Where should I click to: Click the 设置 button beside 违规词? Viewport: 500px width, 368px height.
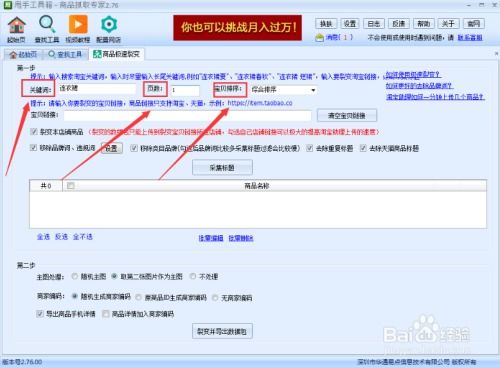(112, 148)
